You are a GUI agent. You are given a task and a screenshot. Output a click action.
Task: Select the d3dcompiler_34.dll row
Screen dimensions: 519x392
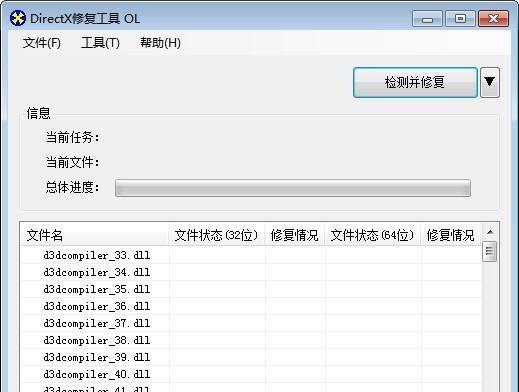[251, 272]
